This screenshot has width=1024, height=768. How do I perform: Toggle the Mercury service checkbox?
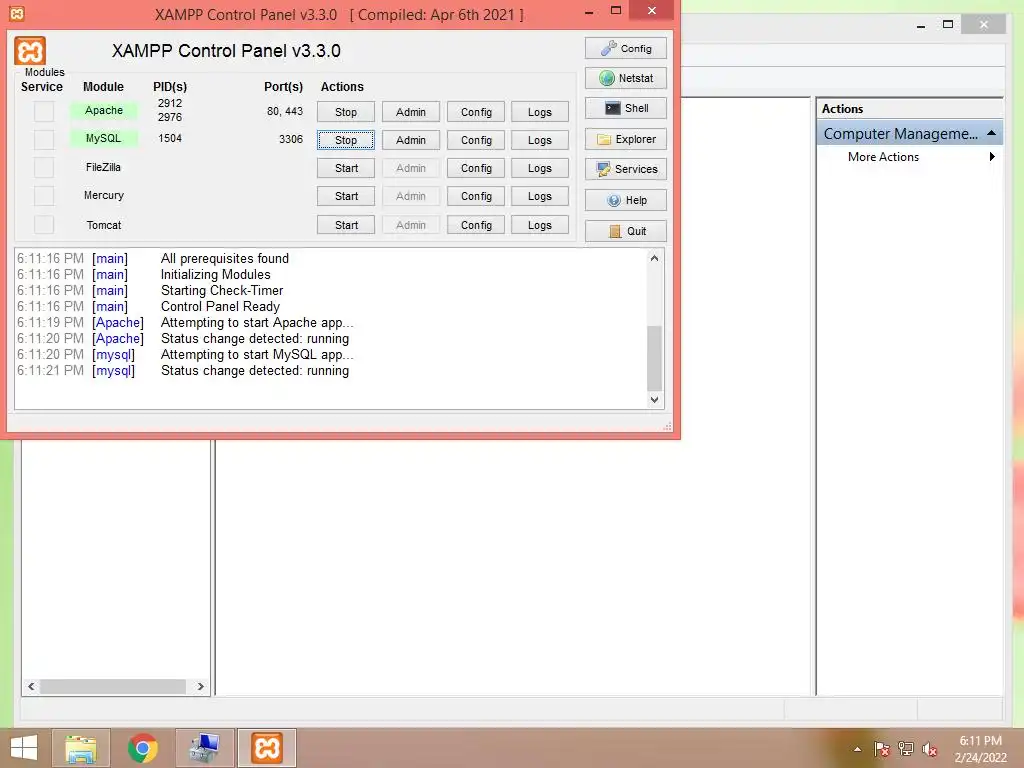point(44,195)
